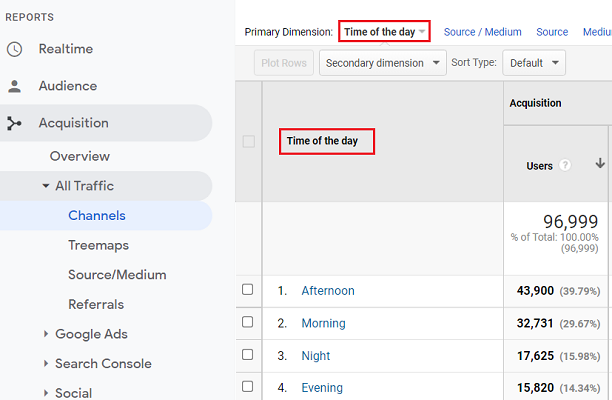Select all rows with header checkbox
The width and height of the screenshot is (612, 400).
click(248, 141)
